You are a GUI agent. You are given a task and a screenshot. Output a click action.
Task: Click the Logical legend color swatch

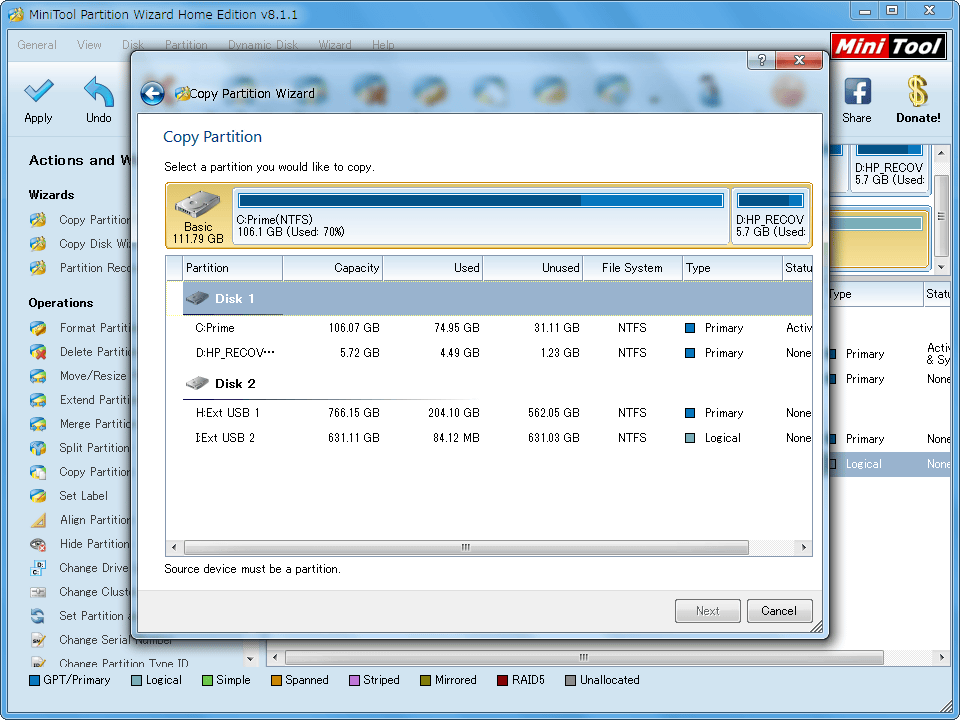tap(137, 680)
